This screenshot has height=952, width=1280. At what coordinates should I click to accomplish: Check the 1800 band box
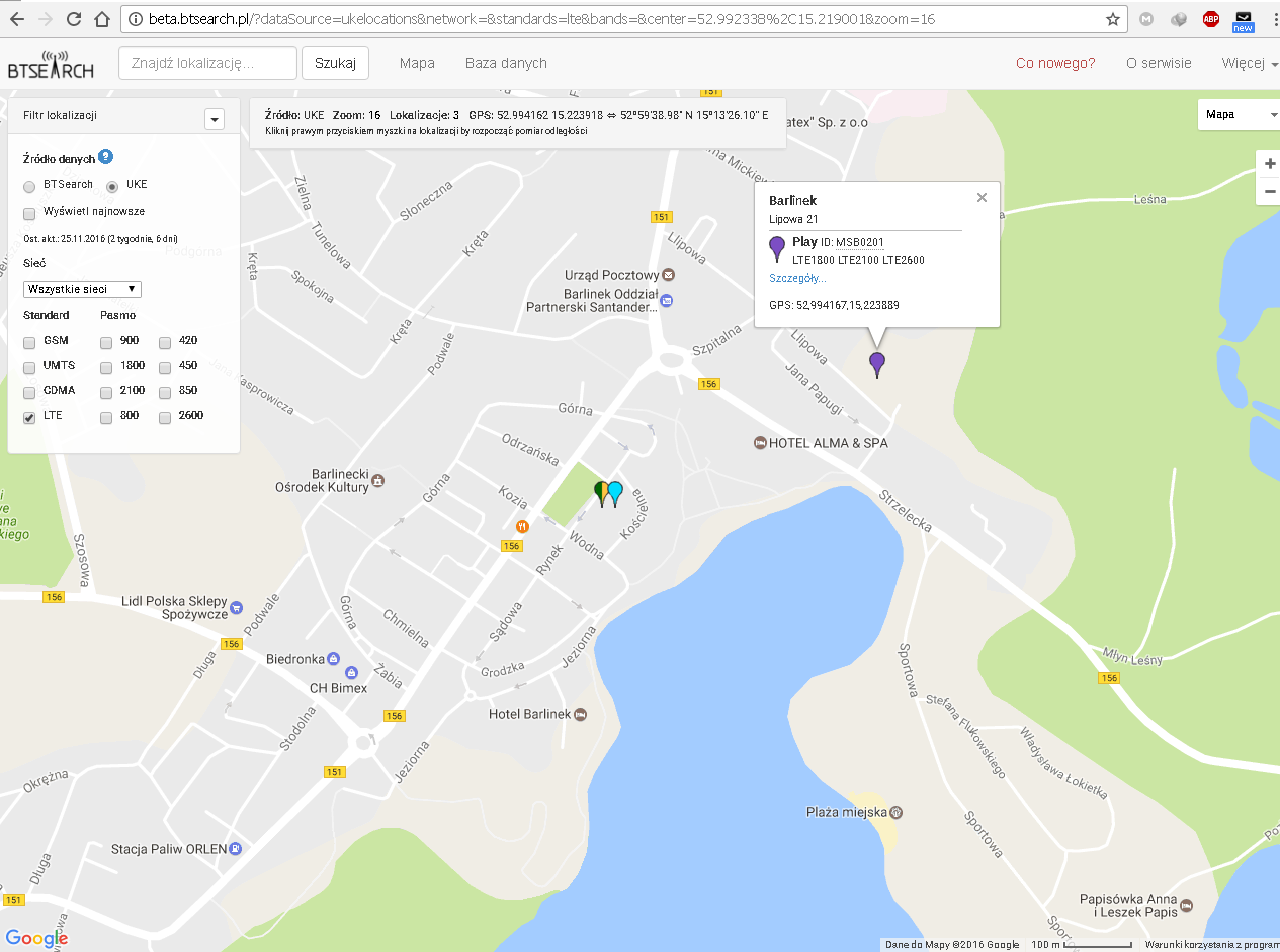click(x=106, y=367)
